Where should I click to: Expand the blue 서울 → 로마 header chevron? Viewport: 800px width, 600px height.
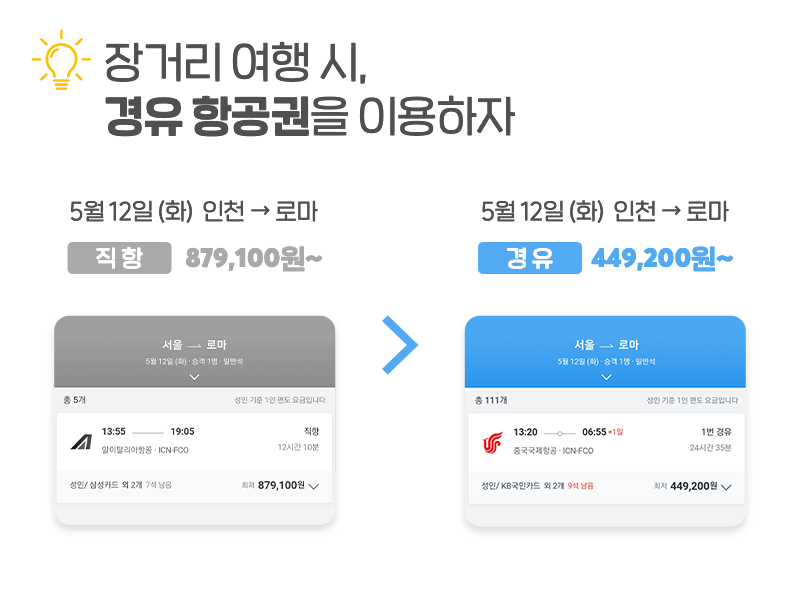coord(606,378)
